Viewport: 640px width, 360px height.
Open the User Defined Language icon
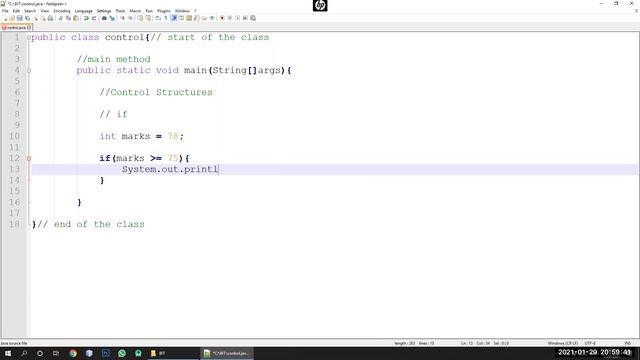(x=182, y=18)
